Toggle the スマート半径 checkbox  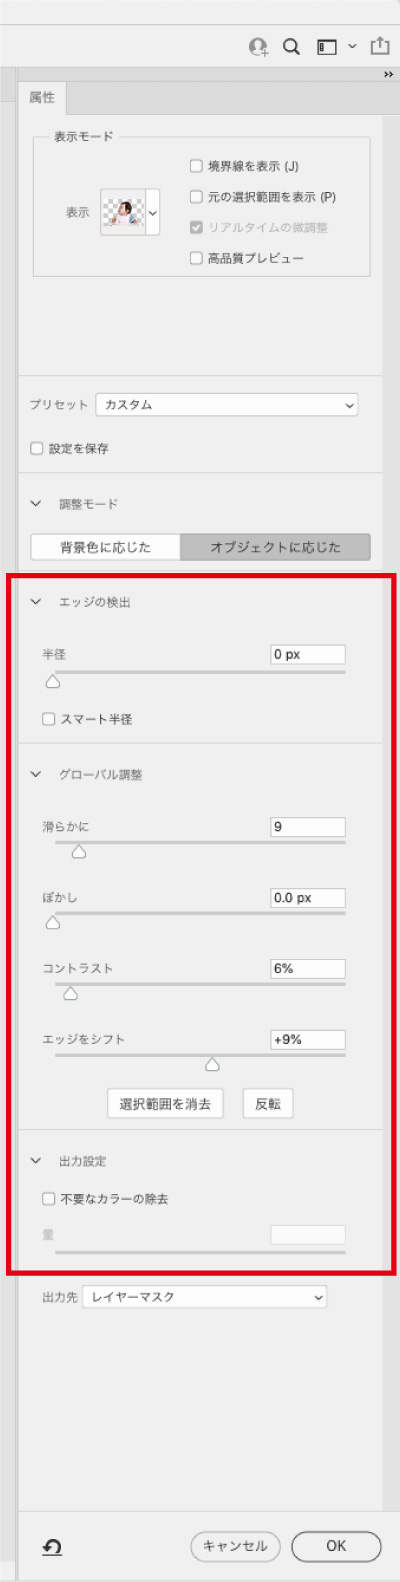pyautogui.click(x=48, y=719)
